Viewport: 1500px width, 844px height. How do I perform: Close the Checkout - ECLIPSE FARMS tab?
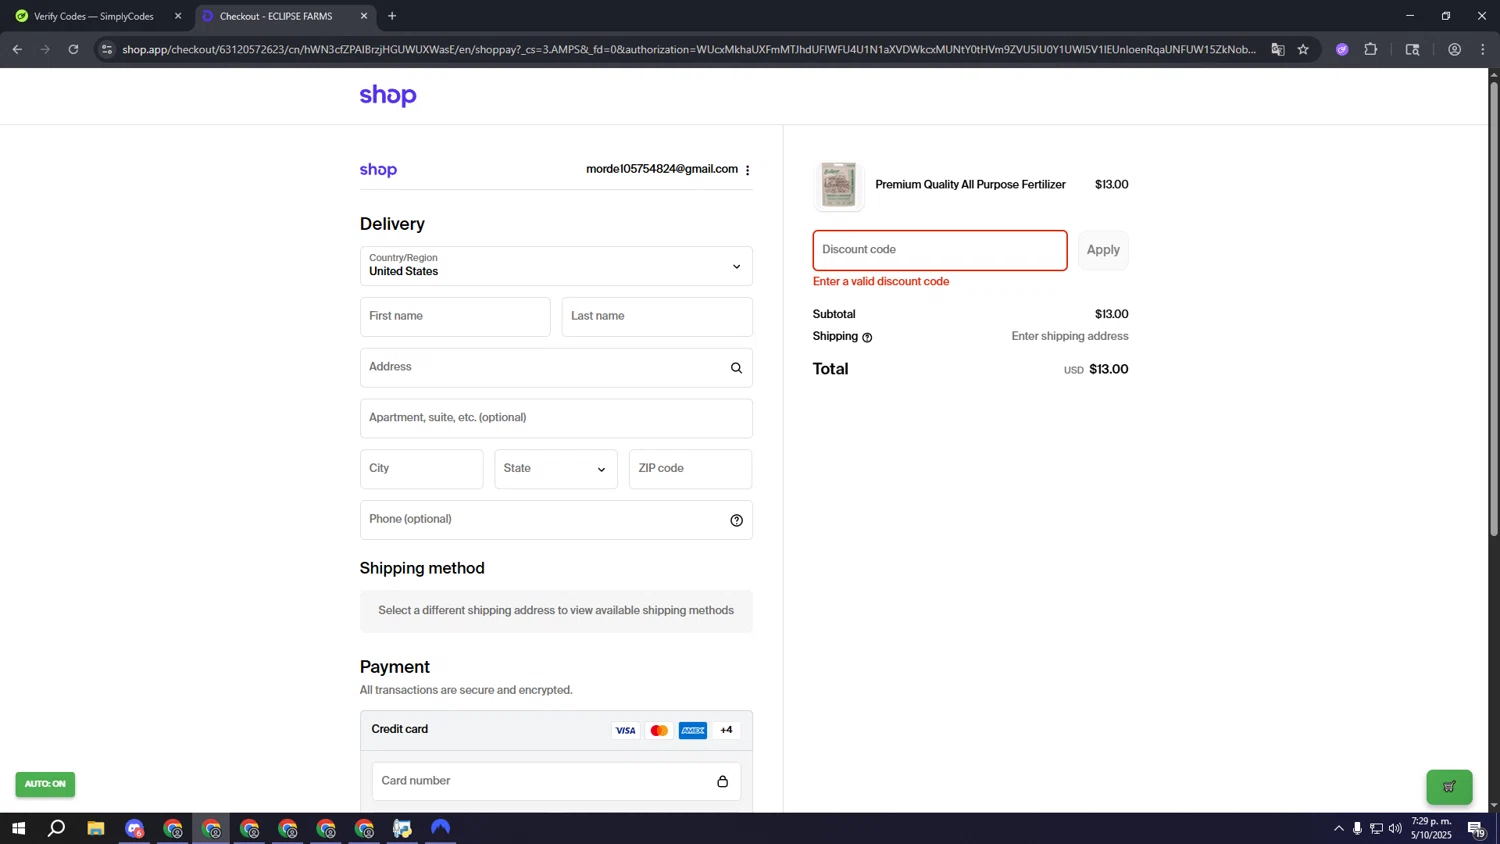364,16
